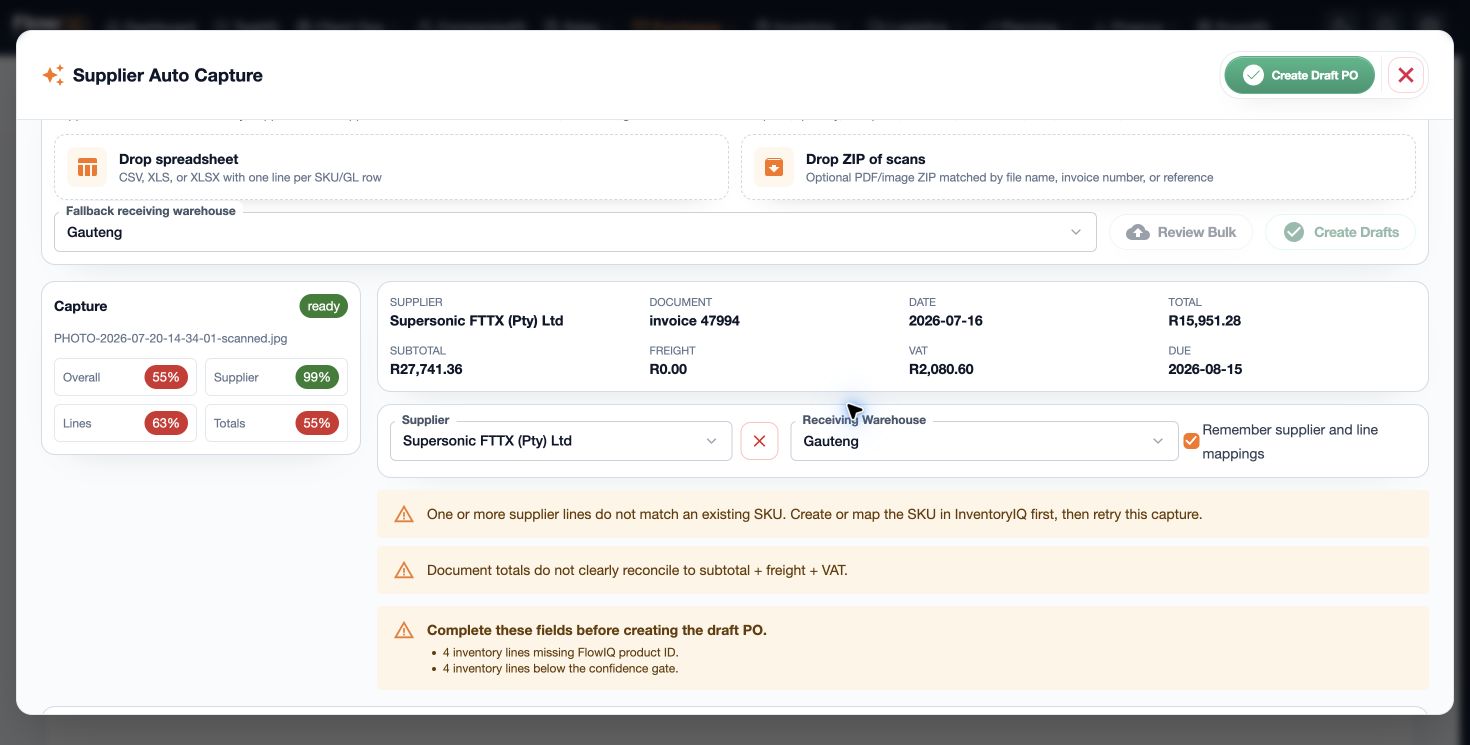Click the document date 2026-07-16

pos(946,321)
